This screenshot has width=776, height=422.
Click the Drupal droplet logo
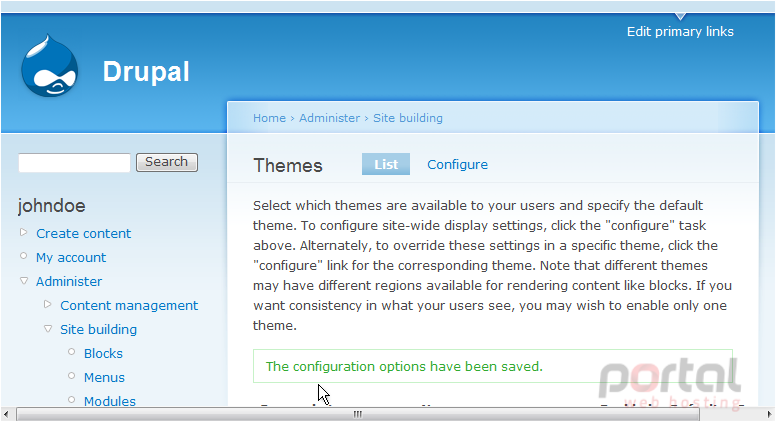(x=49, y=66)
